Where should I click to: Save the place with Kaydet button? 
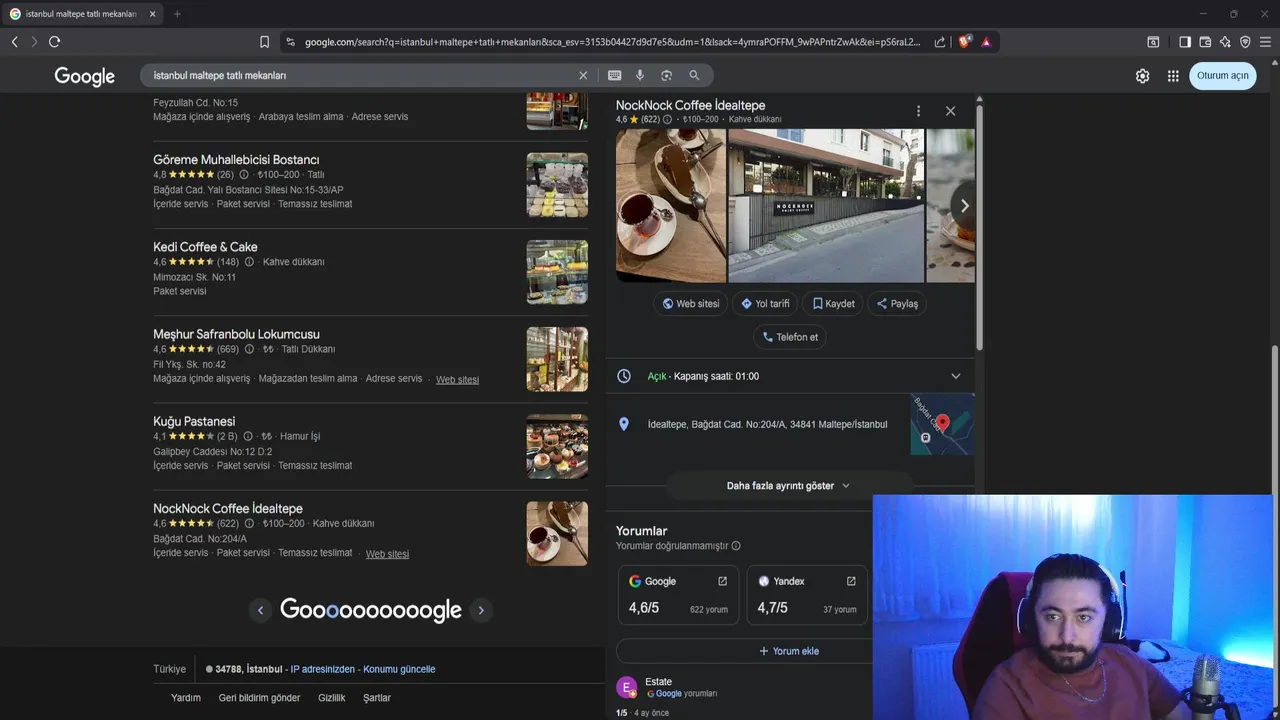pyautogui.click(x=833, y=304)
